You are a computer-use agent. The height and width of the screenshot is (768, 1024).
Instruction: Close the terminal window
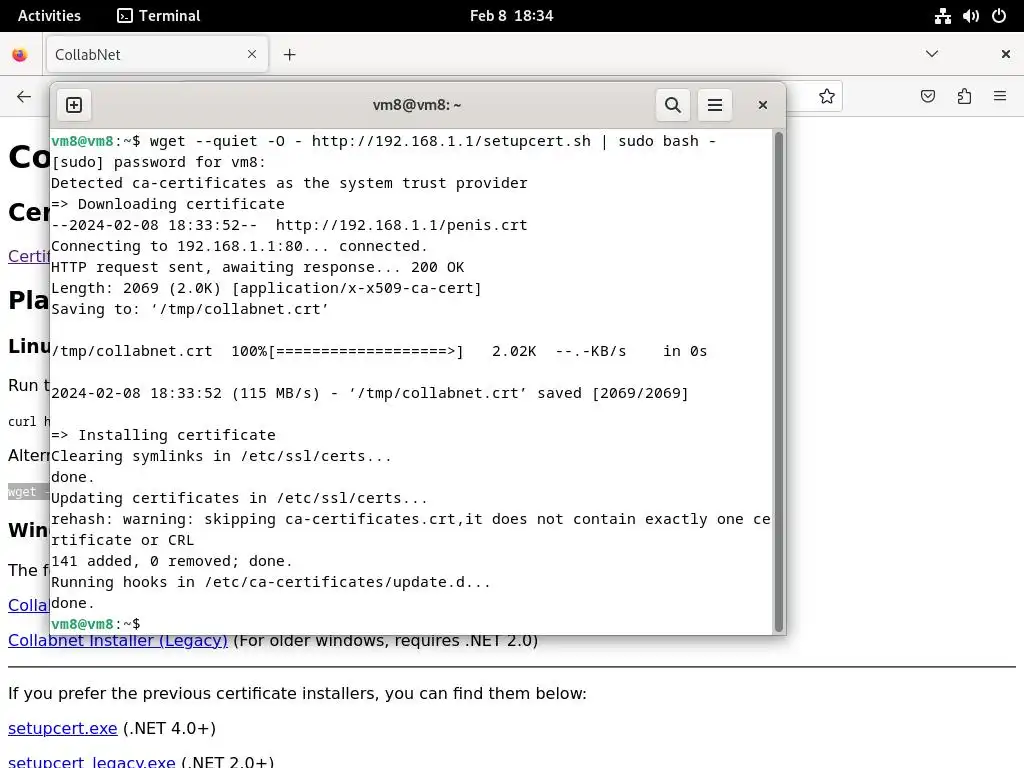pos(762,104)
